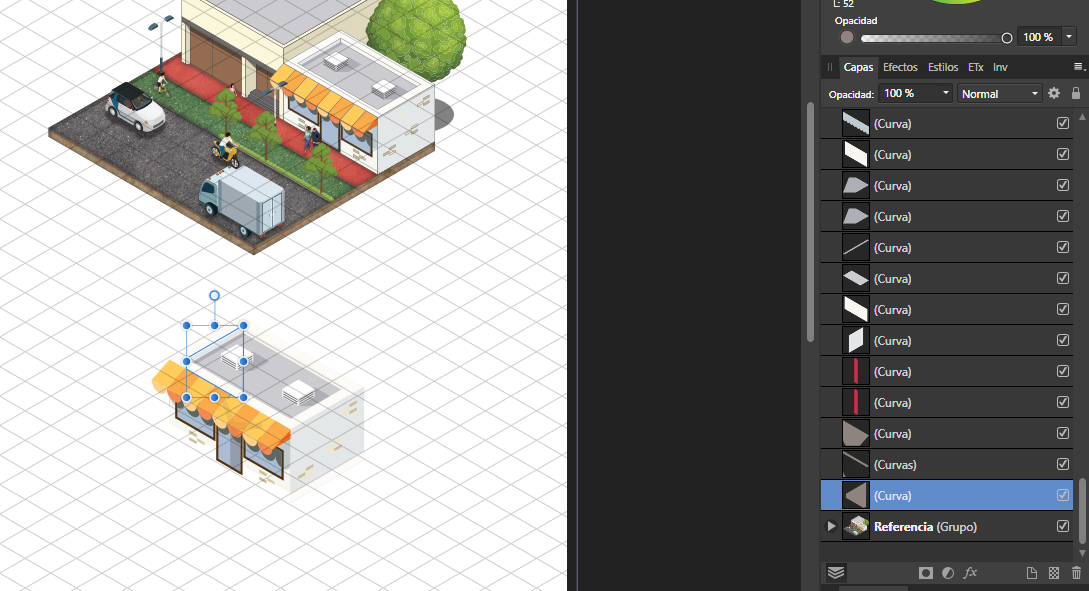Screen dimensions: 1089x591
Task: Click the canvas vertical scrollbar thumb
Action: pyautogui.click(x=810, y=222)
